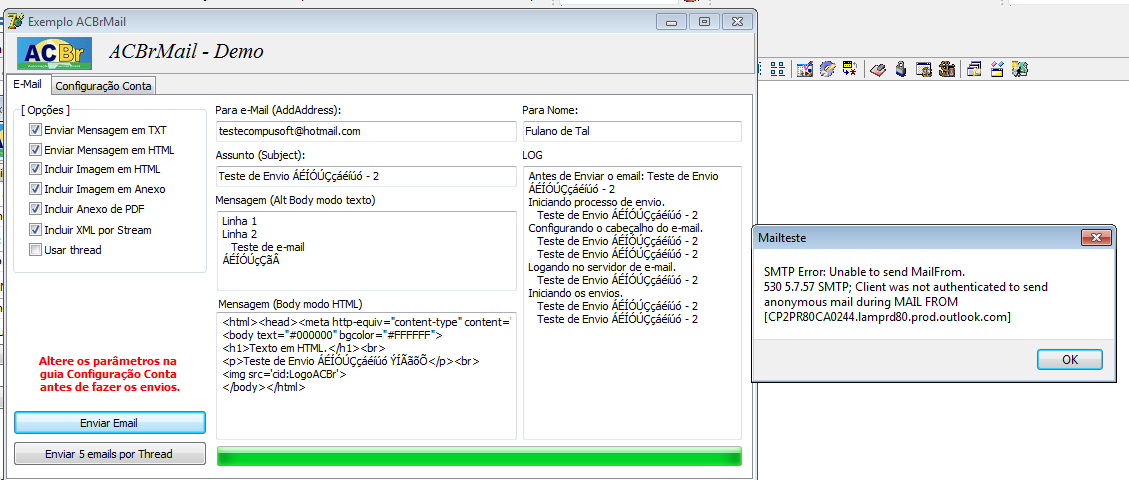1129x480 pixels.
Task: Click the Para Nome field with Fulano de Tal
Action: pos(631,132)
